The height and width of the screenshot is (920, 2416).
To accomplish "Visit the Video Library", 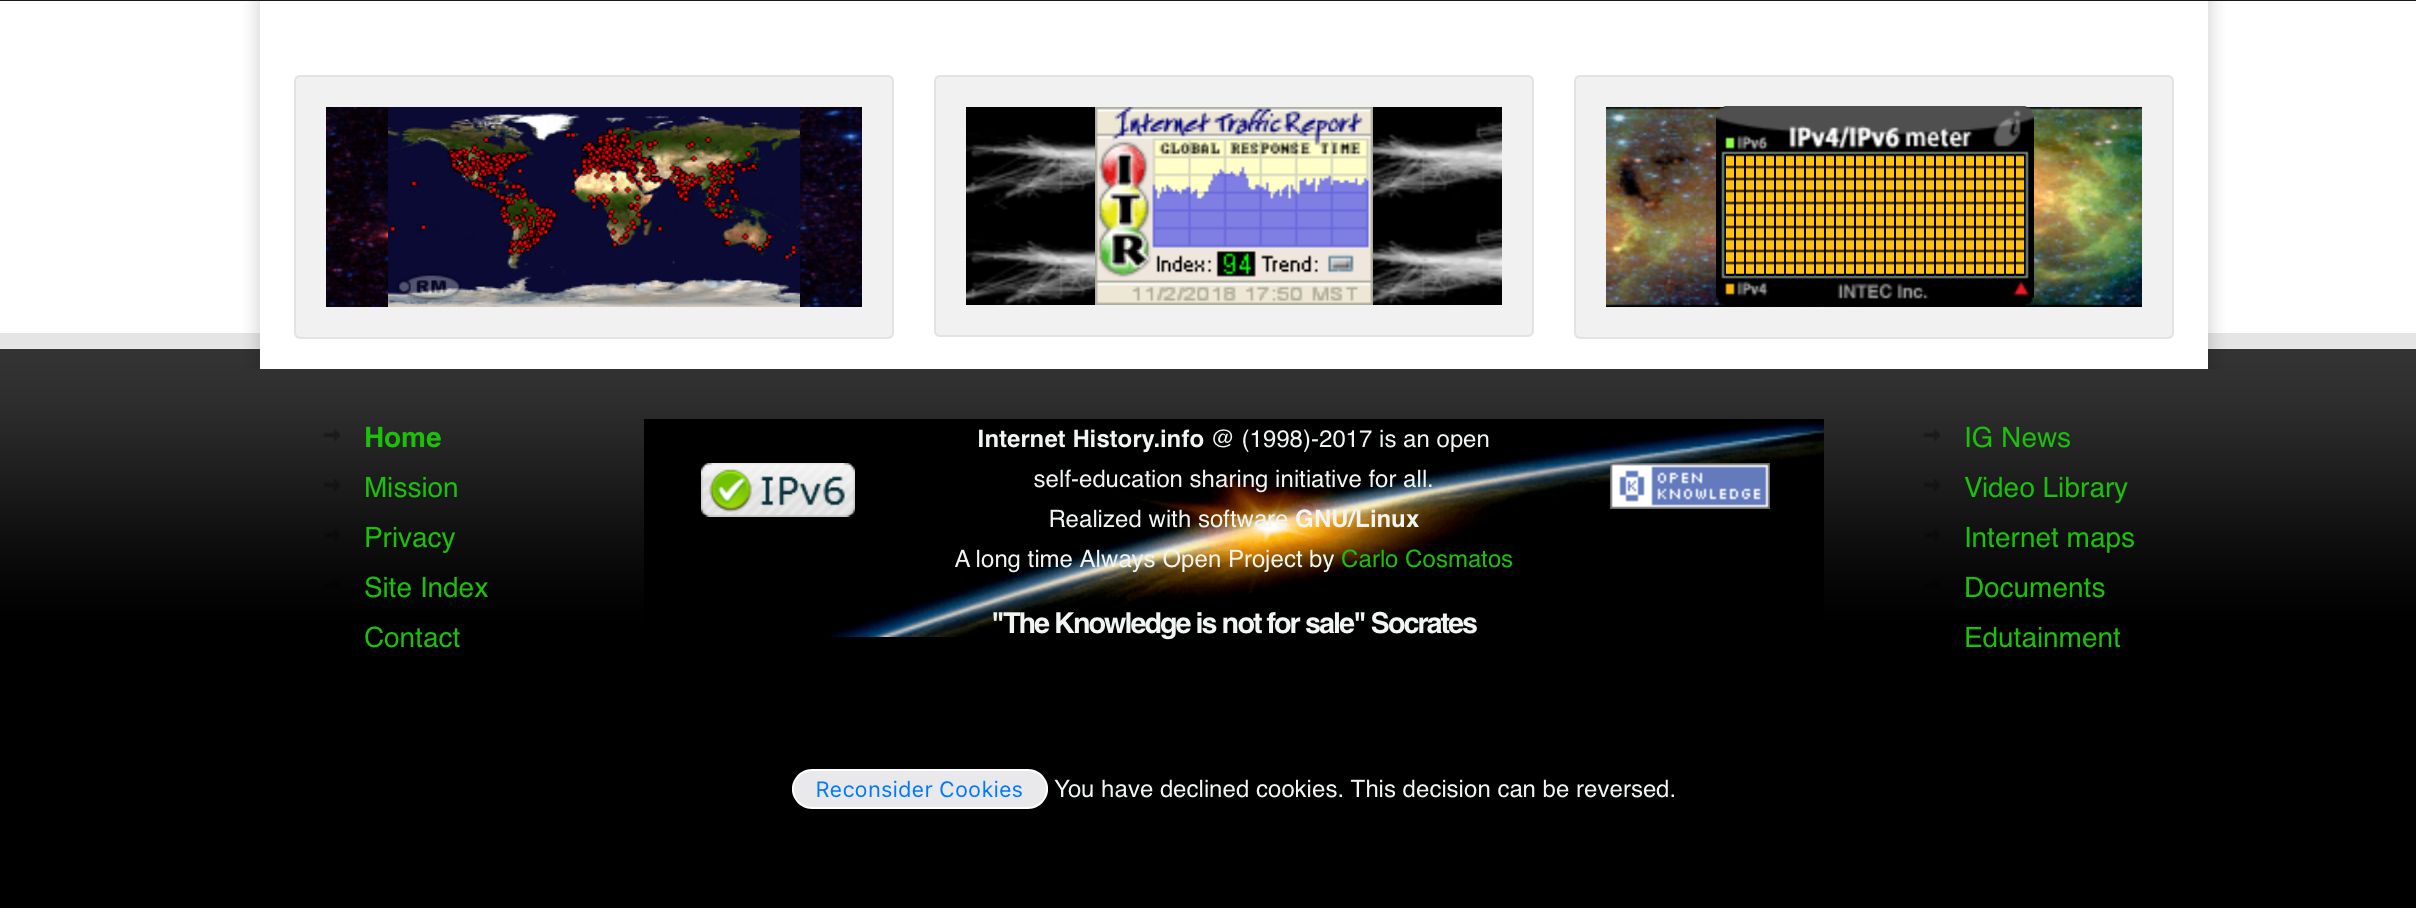I will tap(2045, 488).
